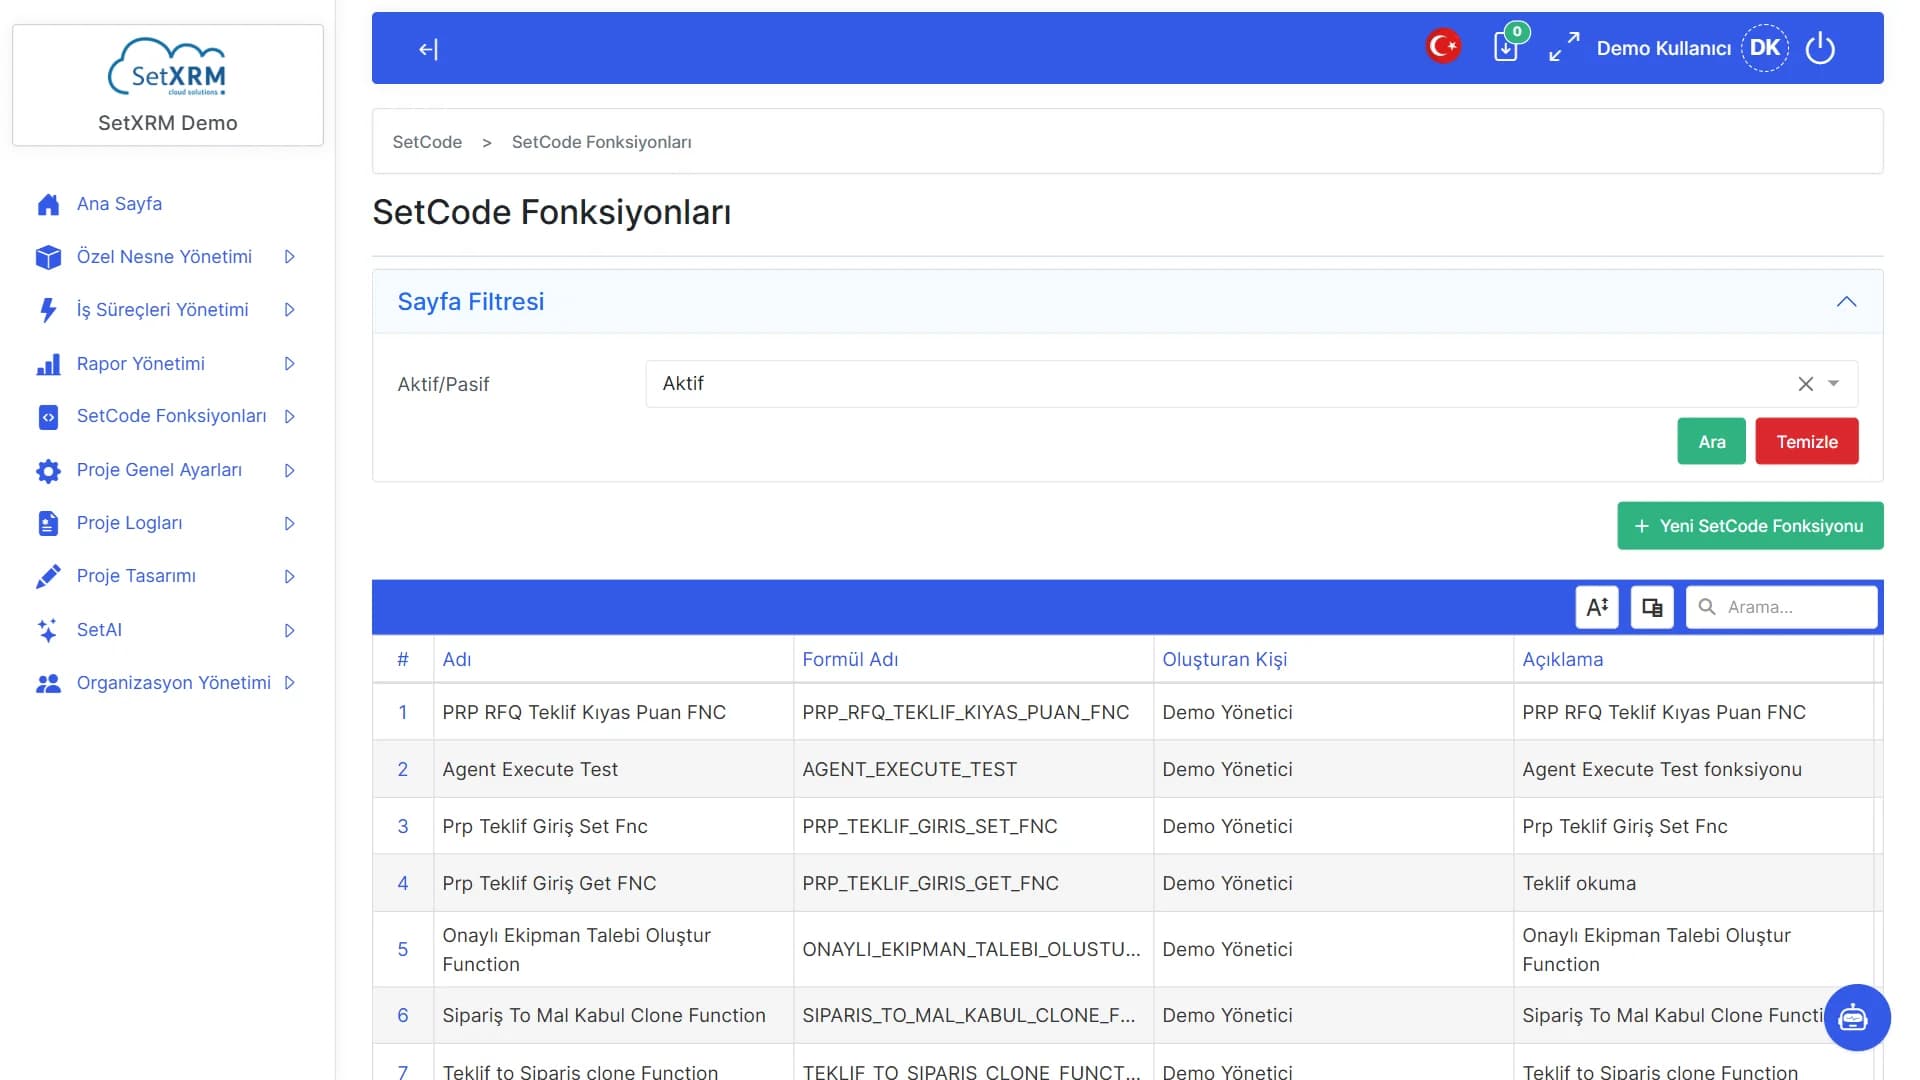Open the Aktif/Pasif dropdown arrow
This screenshot has height=1080, width=1920.
pyautogui.click(x=1834, y=384)
